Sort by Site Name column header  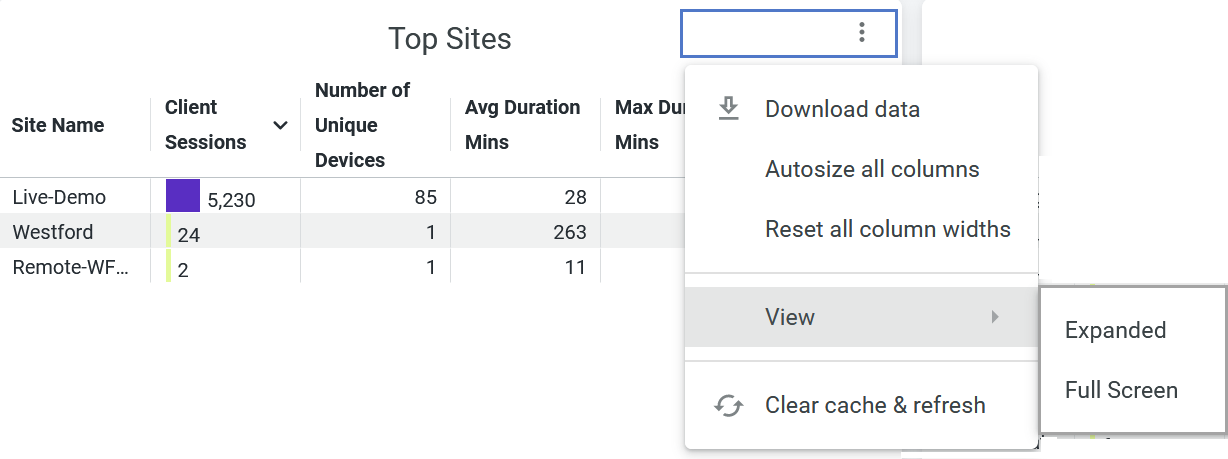(x=58, y=125)
